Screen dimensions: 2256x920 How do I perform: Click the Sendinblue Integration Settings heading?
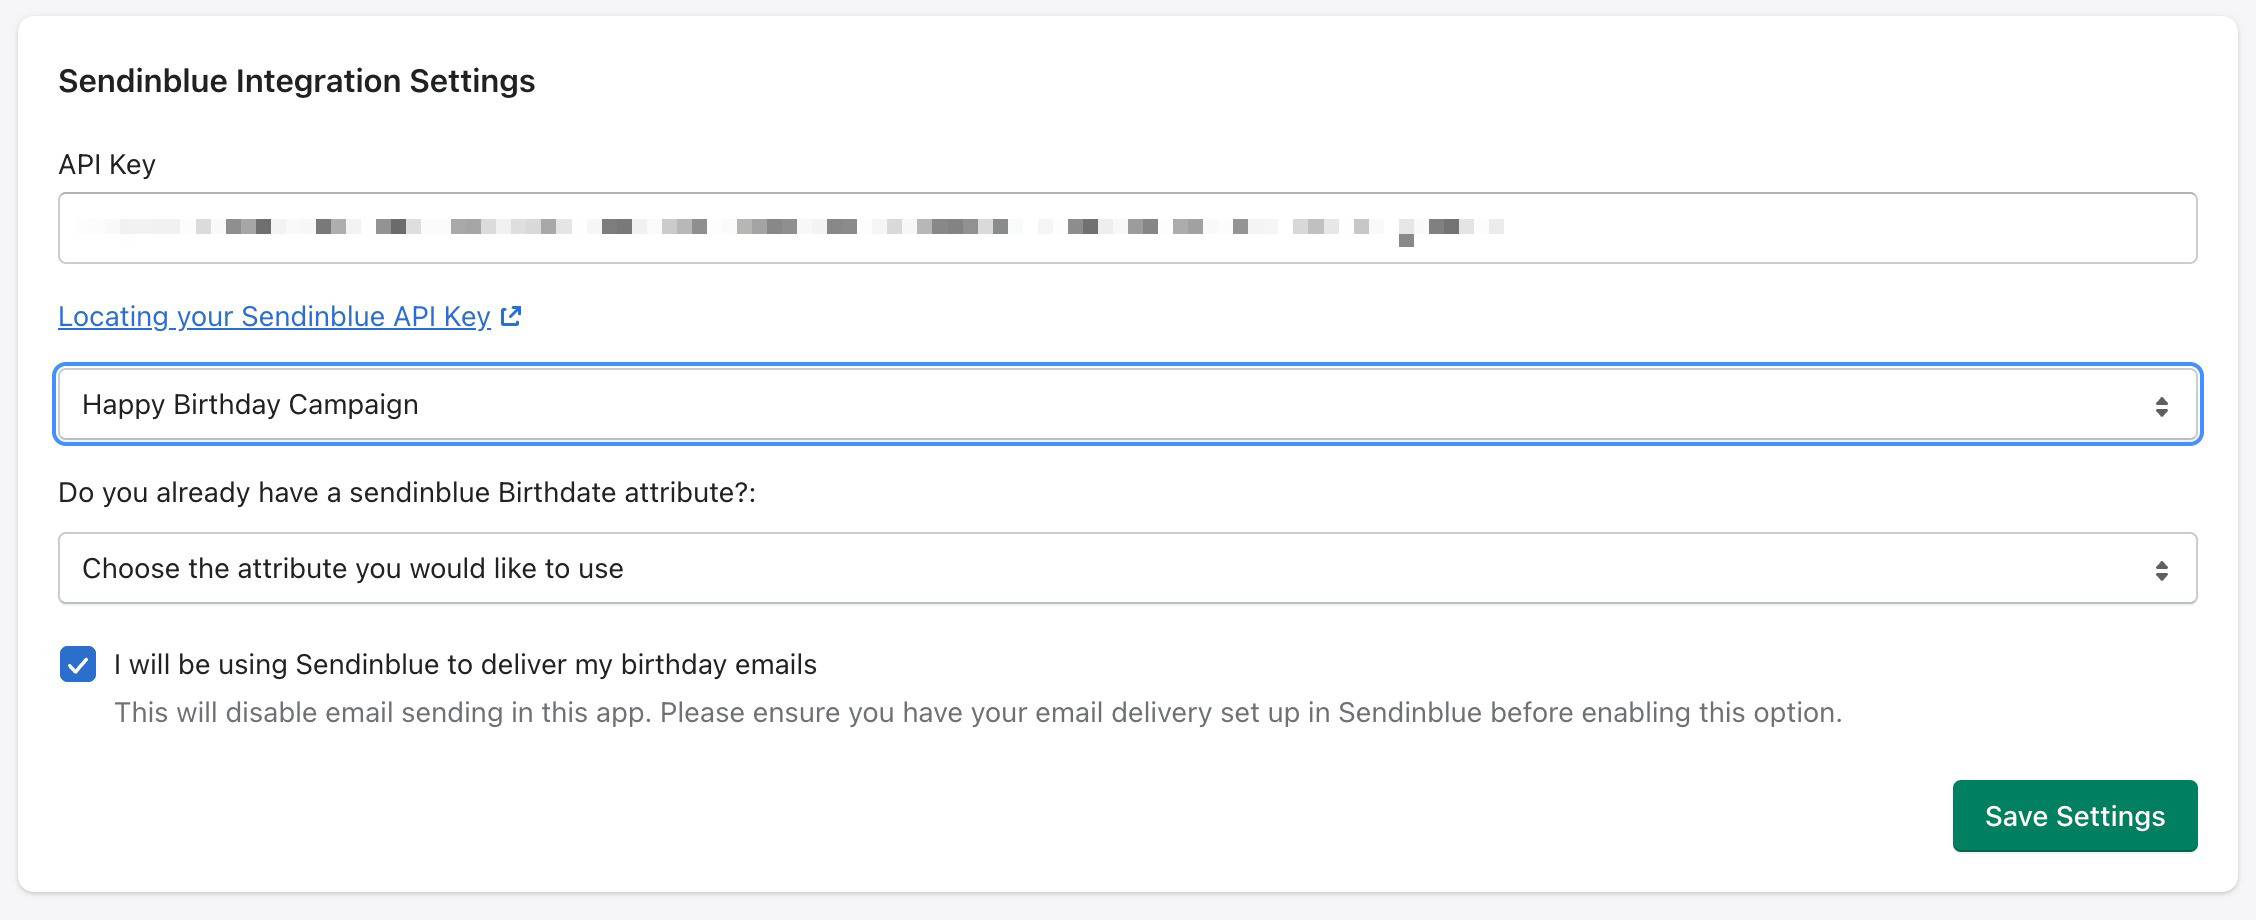tap(296, 81)
